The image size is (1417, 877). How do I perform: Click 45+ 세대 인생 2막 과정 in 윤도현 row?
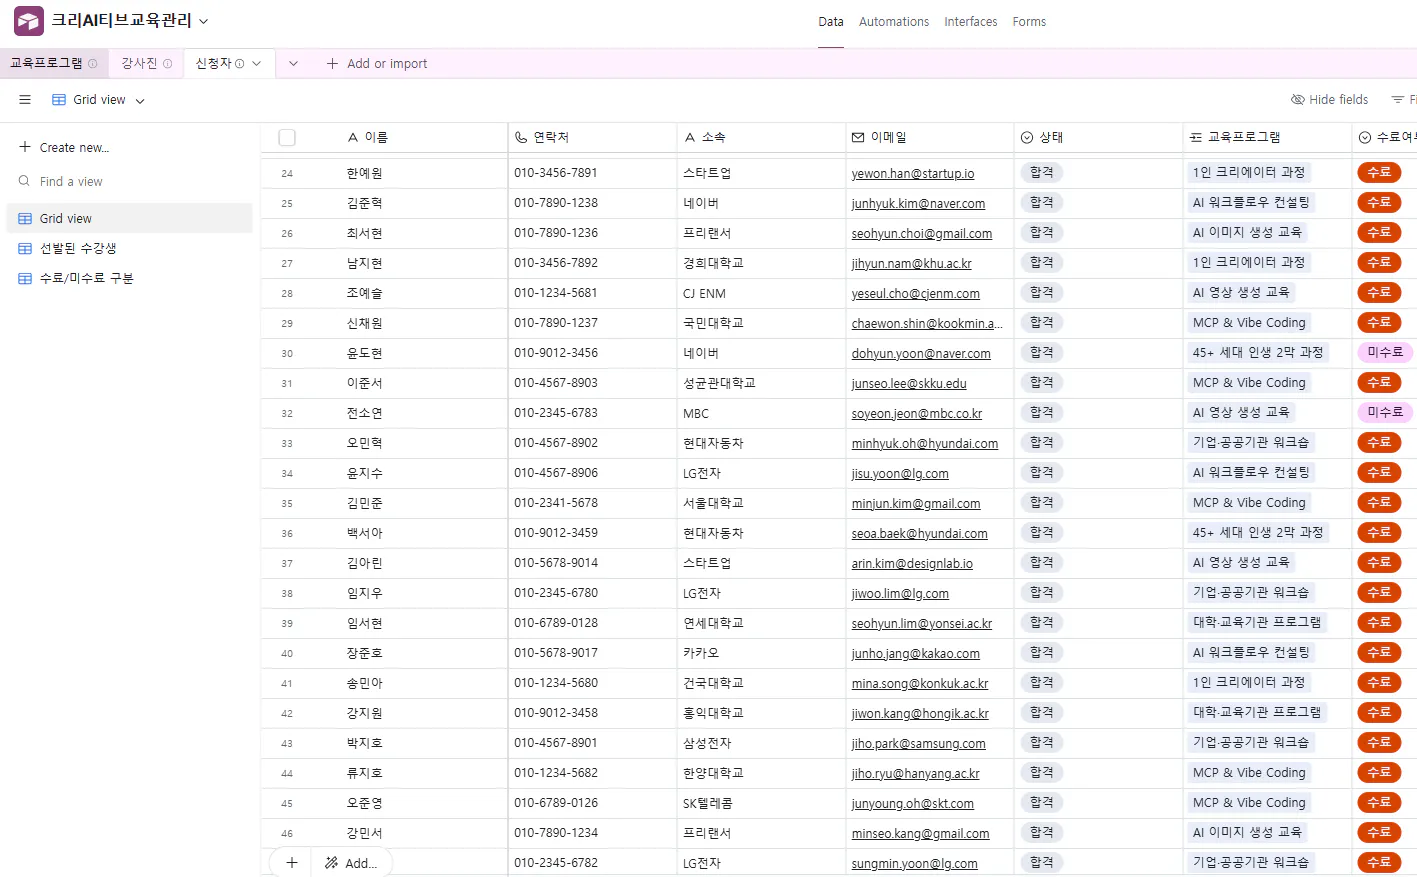(1257, 352)
